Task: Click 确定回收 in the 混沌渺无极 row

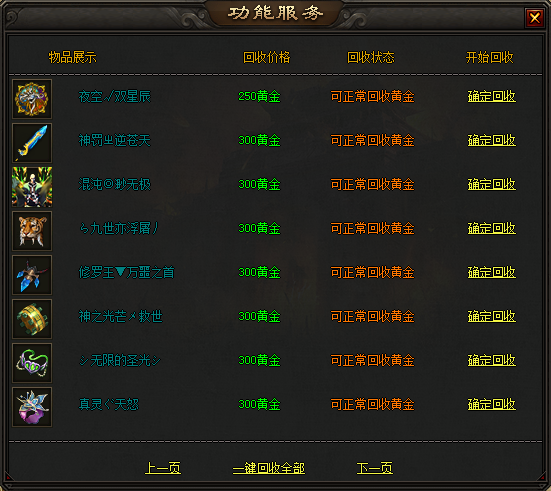Action: pos(492,184)
